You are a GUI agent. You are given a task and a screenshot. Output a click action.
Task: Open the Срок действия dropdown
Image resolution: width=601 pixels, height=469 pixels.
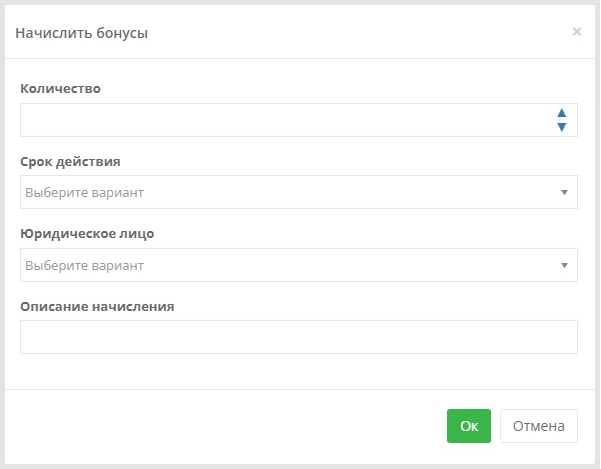[x=299, y=192]
